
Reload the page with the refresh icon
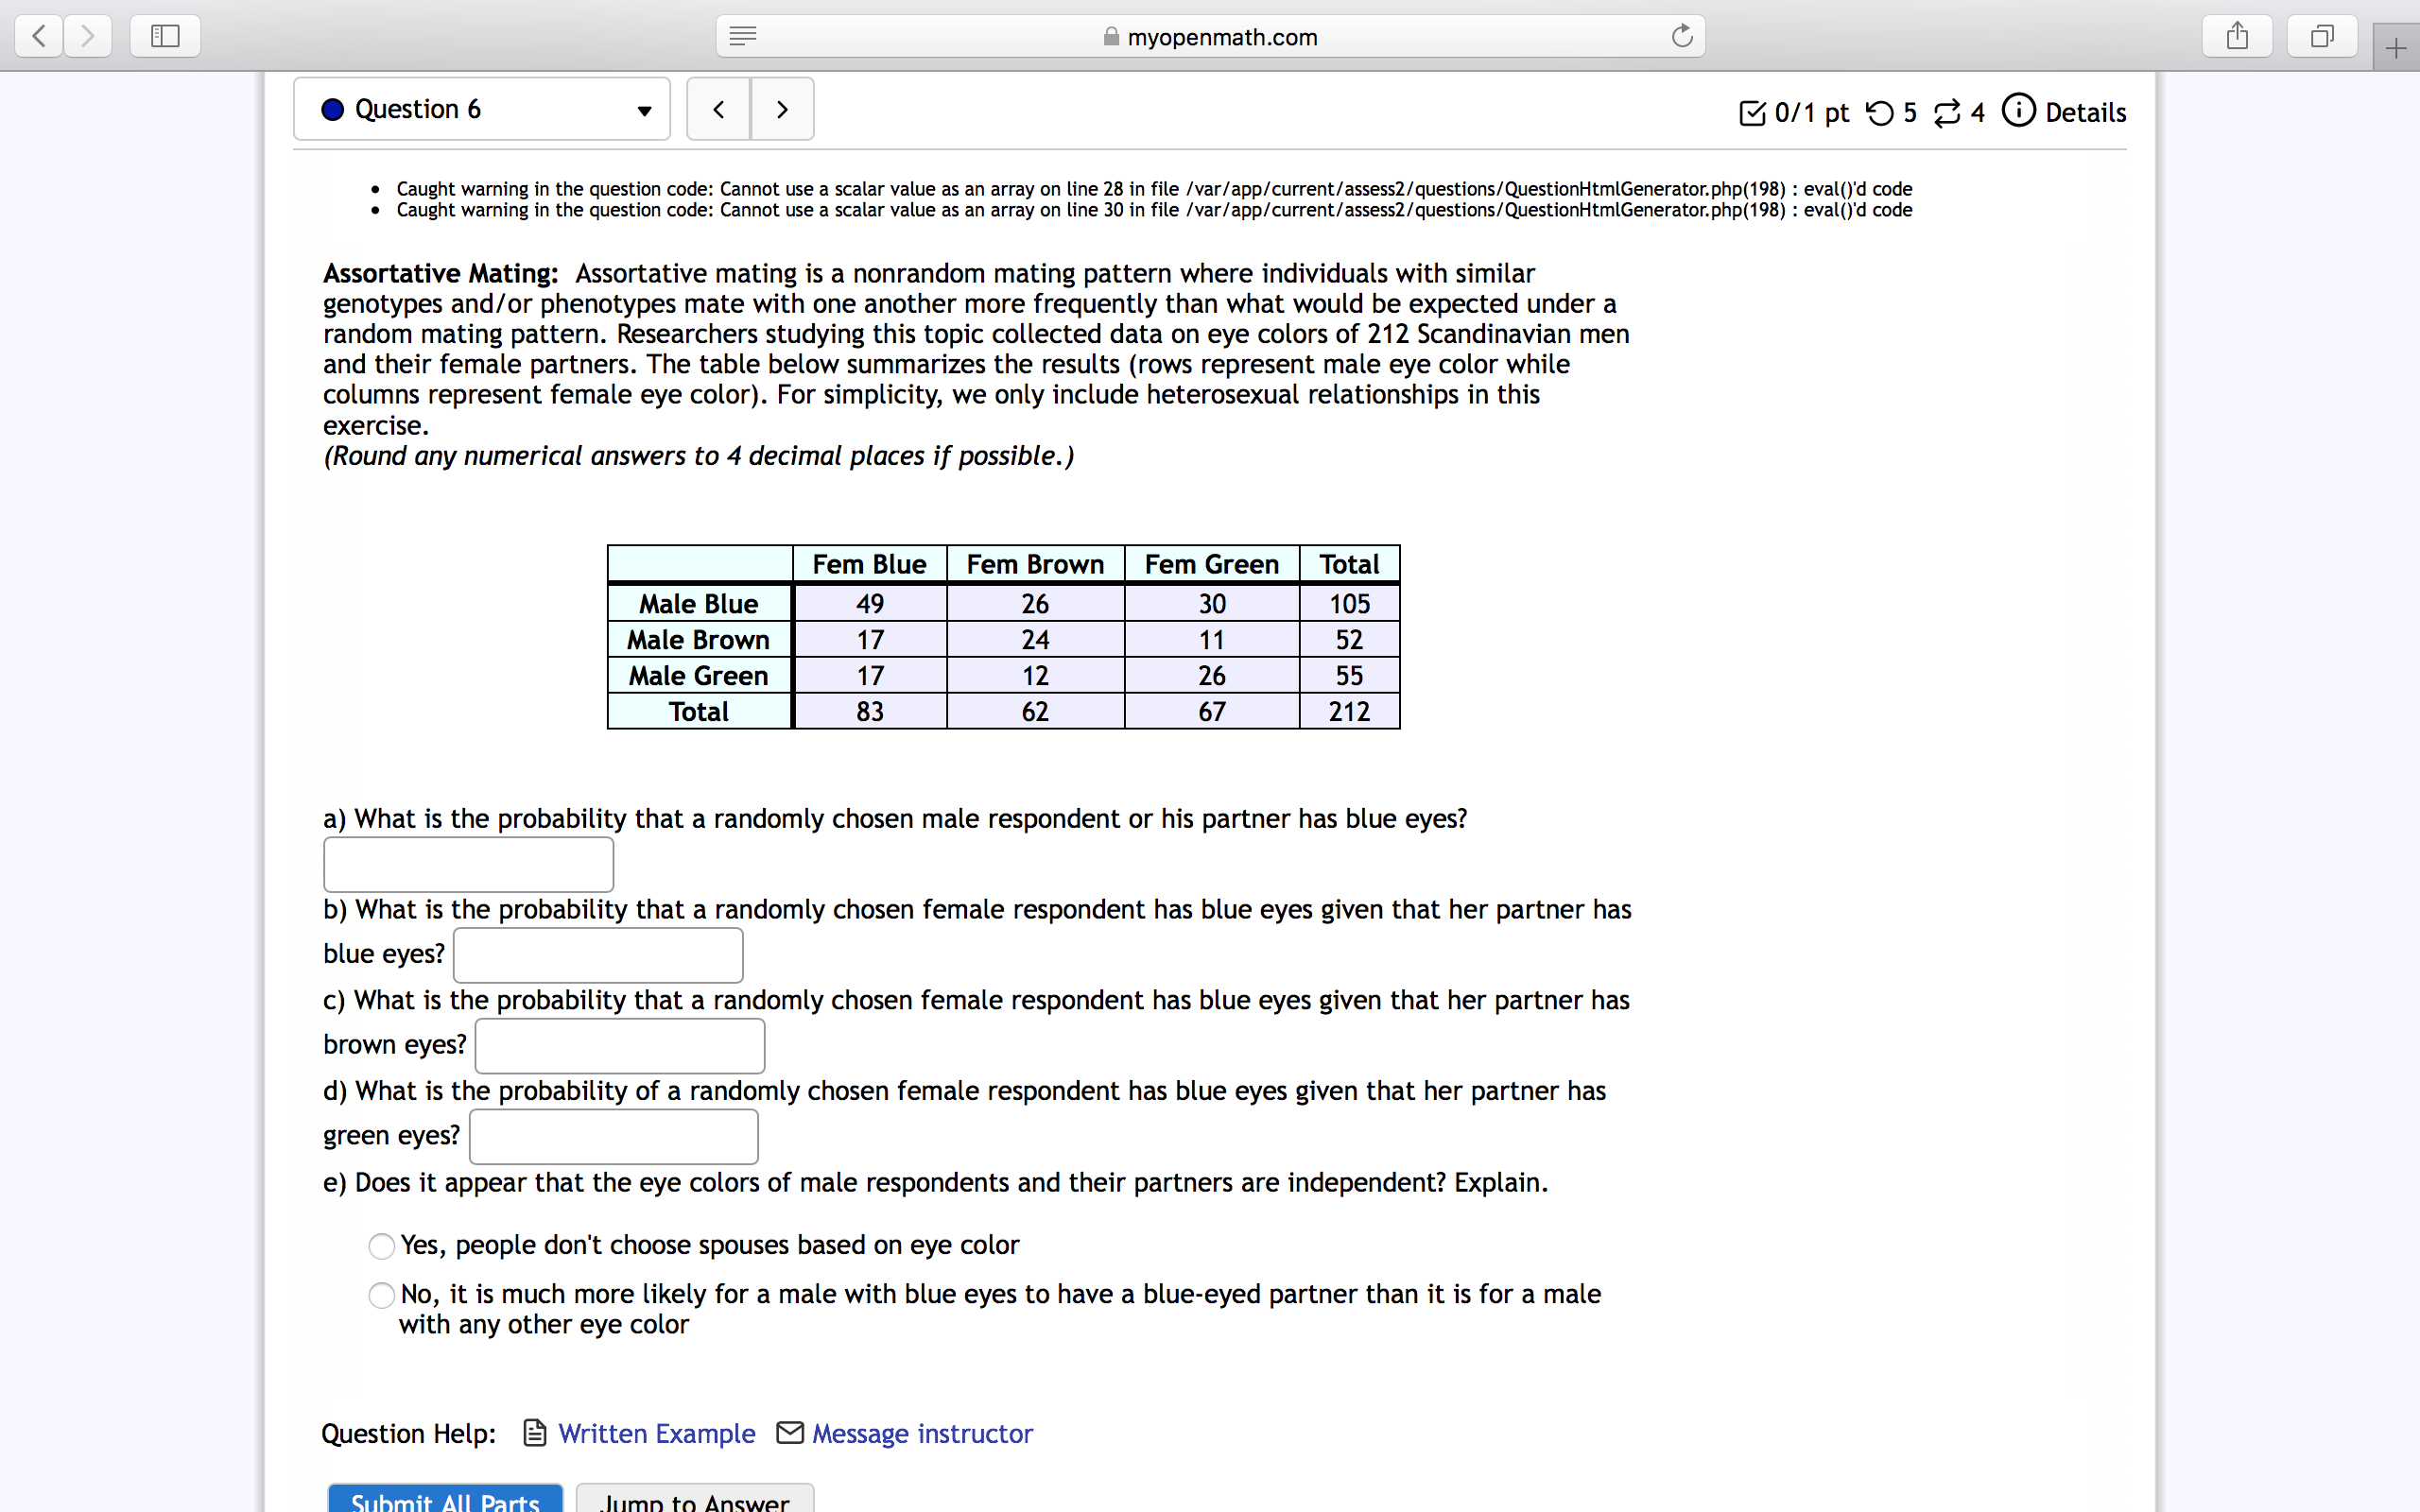point(1682,37)
